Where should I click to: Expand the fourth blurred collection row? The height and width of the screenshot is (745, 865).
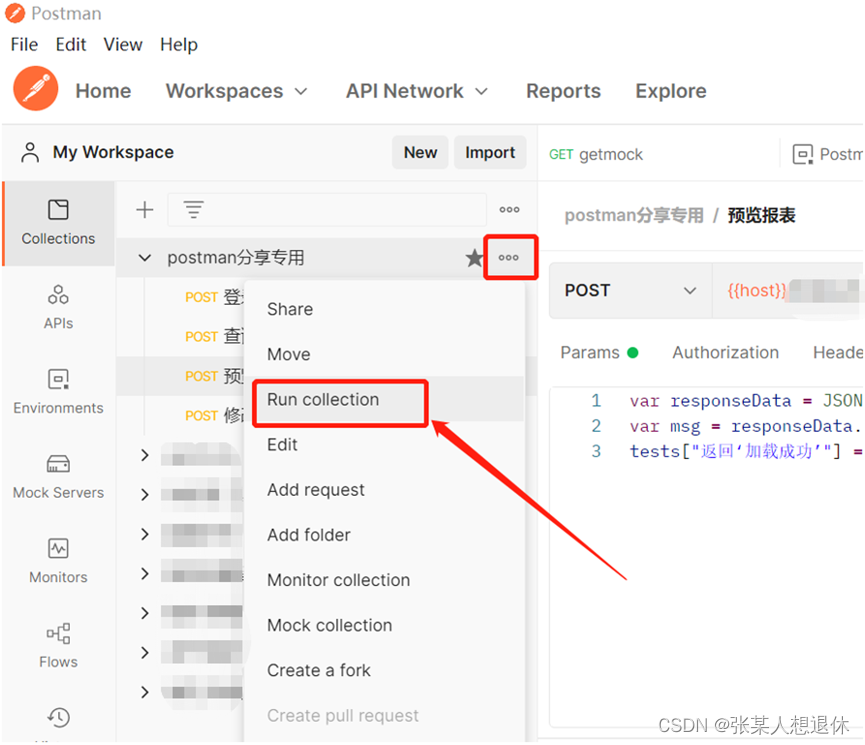(x=145, y=574)
